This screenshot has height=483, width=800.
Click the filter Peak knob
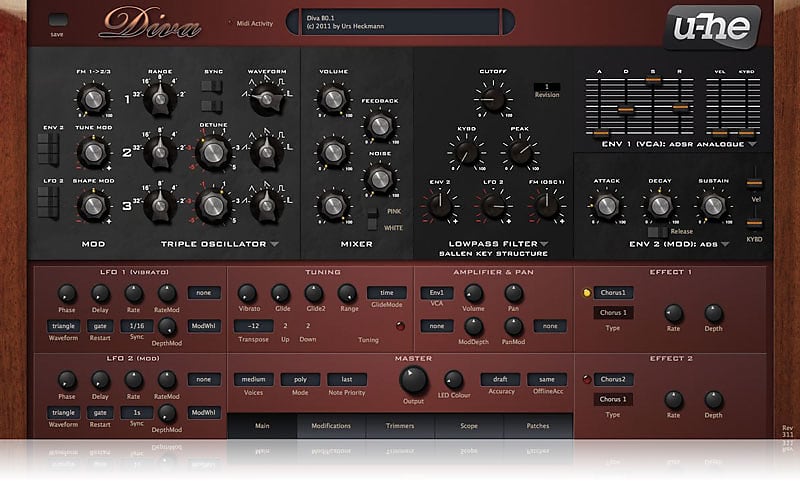tap(520, 152)
